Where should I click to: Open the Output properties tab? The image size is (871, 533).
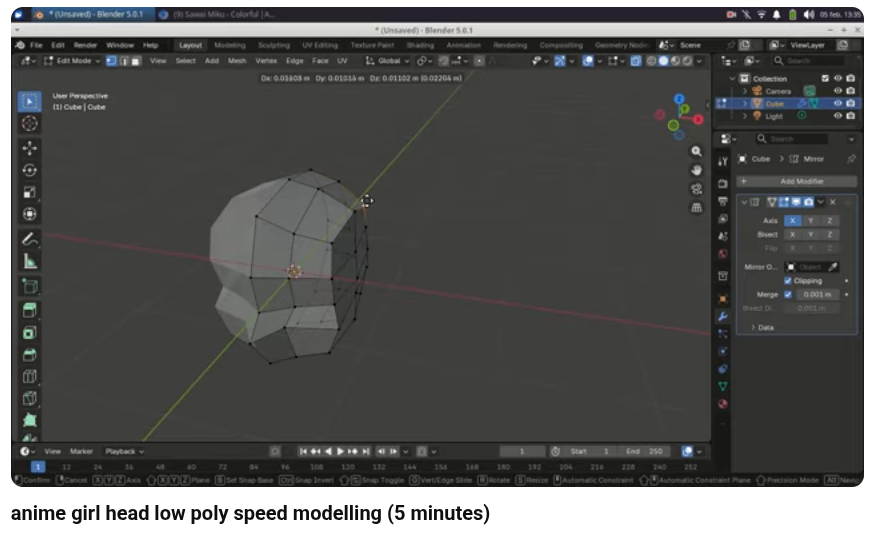[723, 201]
